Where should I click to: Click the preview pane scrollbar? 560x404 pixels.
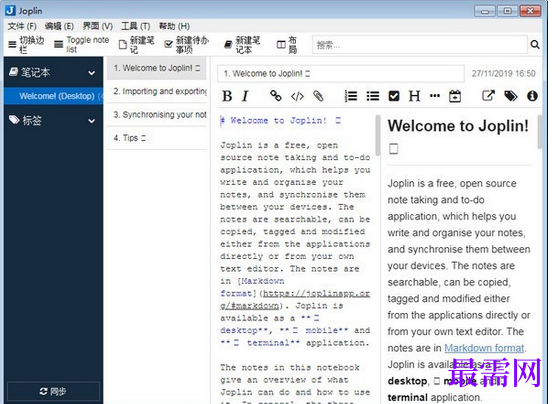[540, 131]
